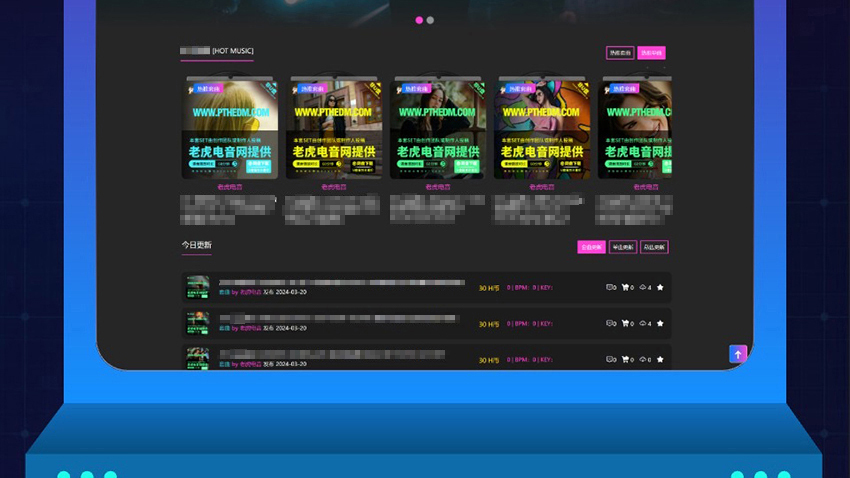Select the last filter tab in 今日更新 section
850x478 pixels.
click(654, 247)
